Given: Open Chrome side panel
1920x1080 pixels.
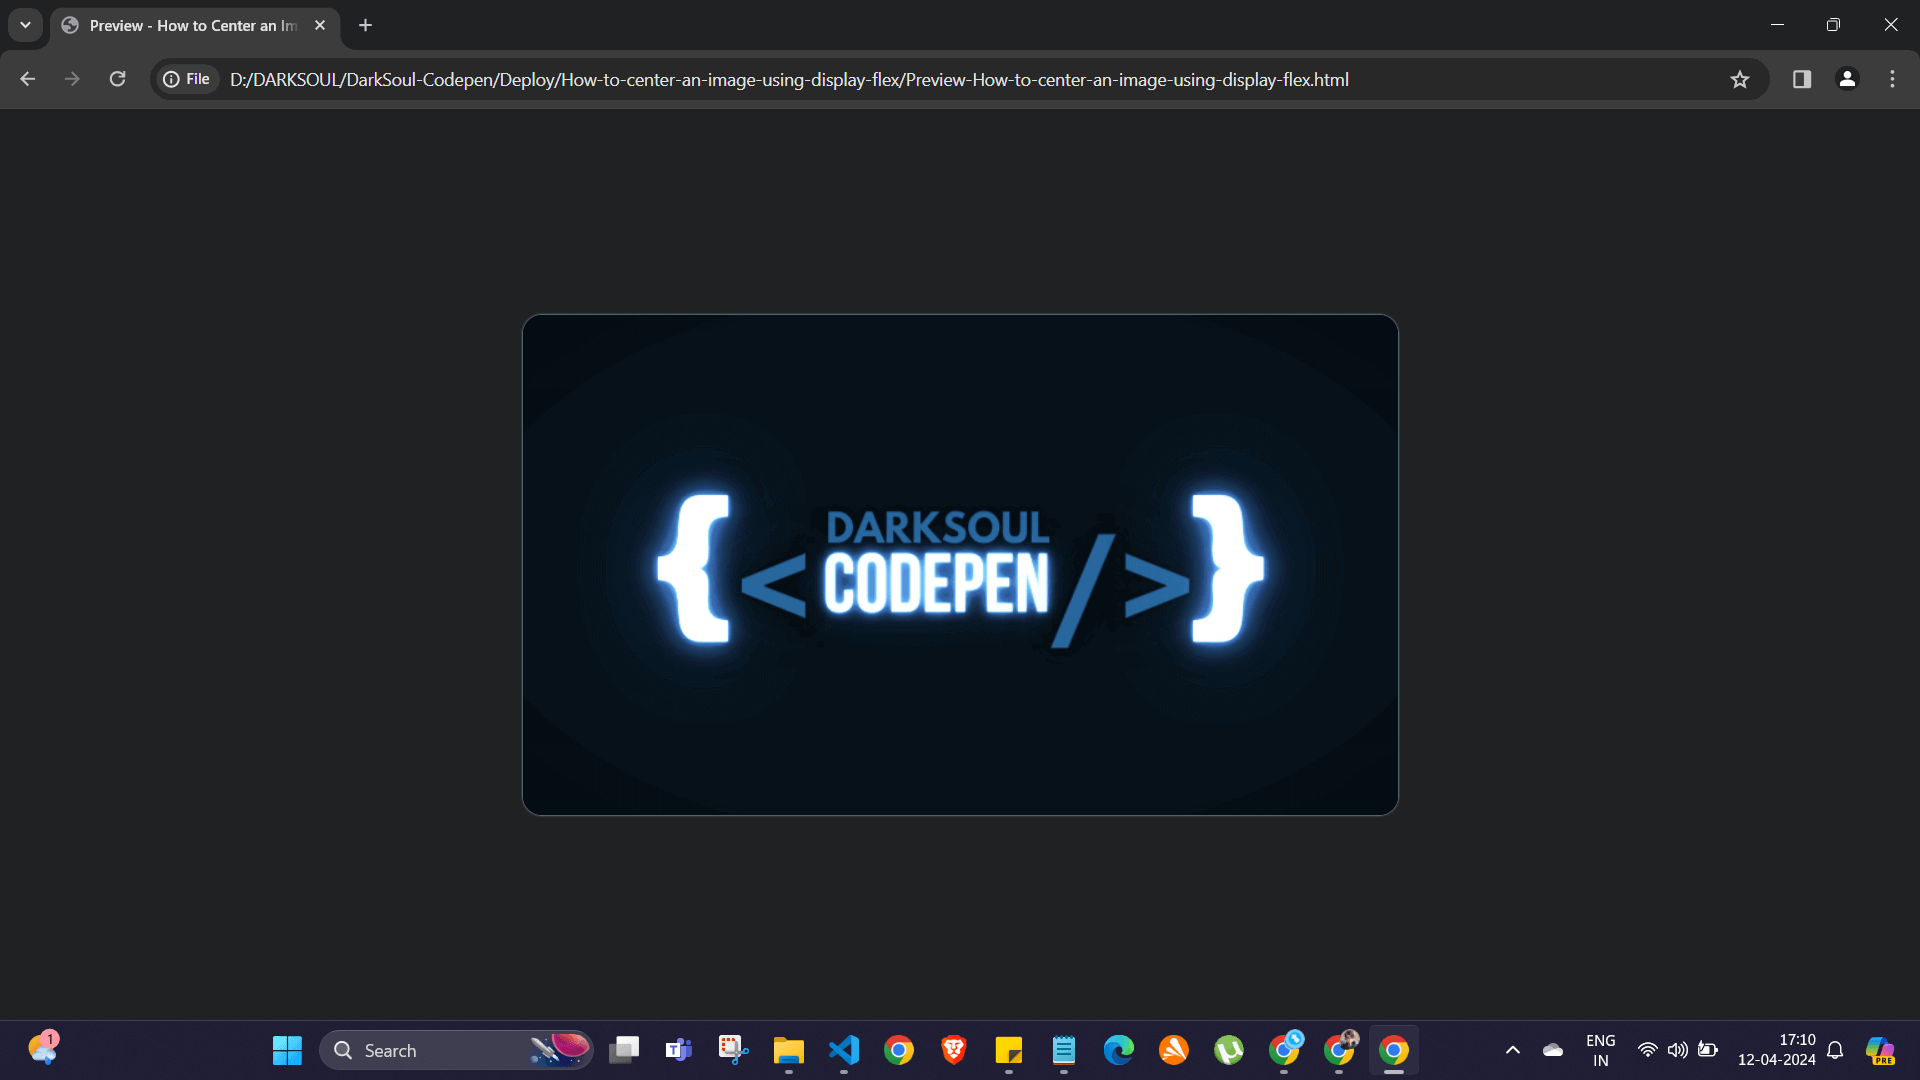Looking at the screenshot, I should click(1802, 79).
